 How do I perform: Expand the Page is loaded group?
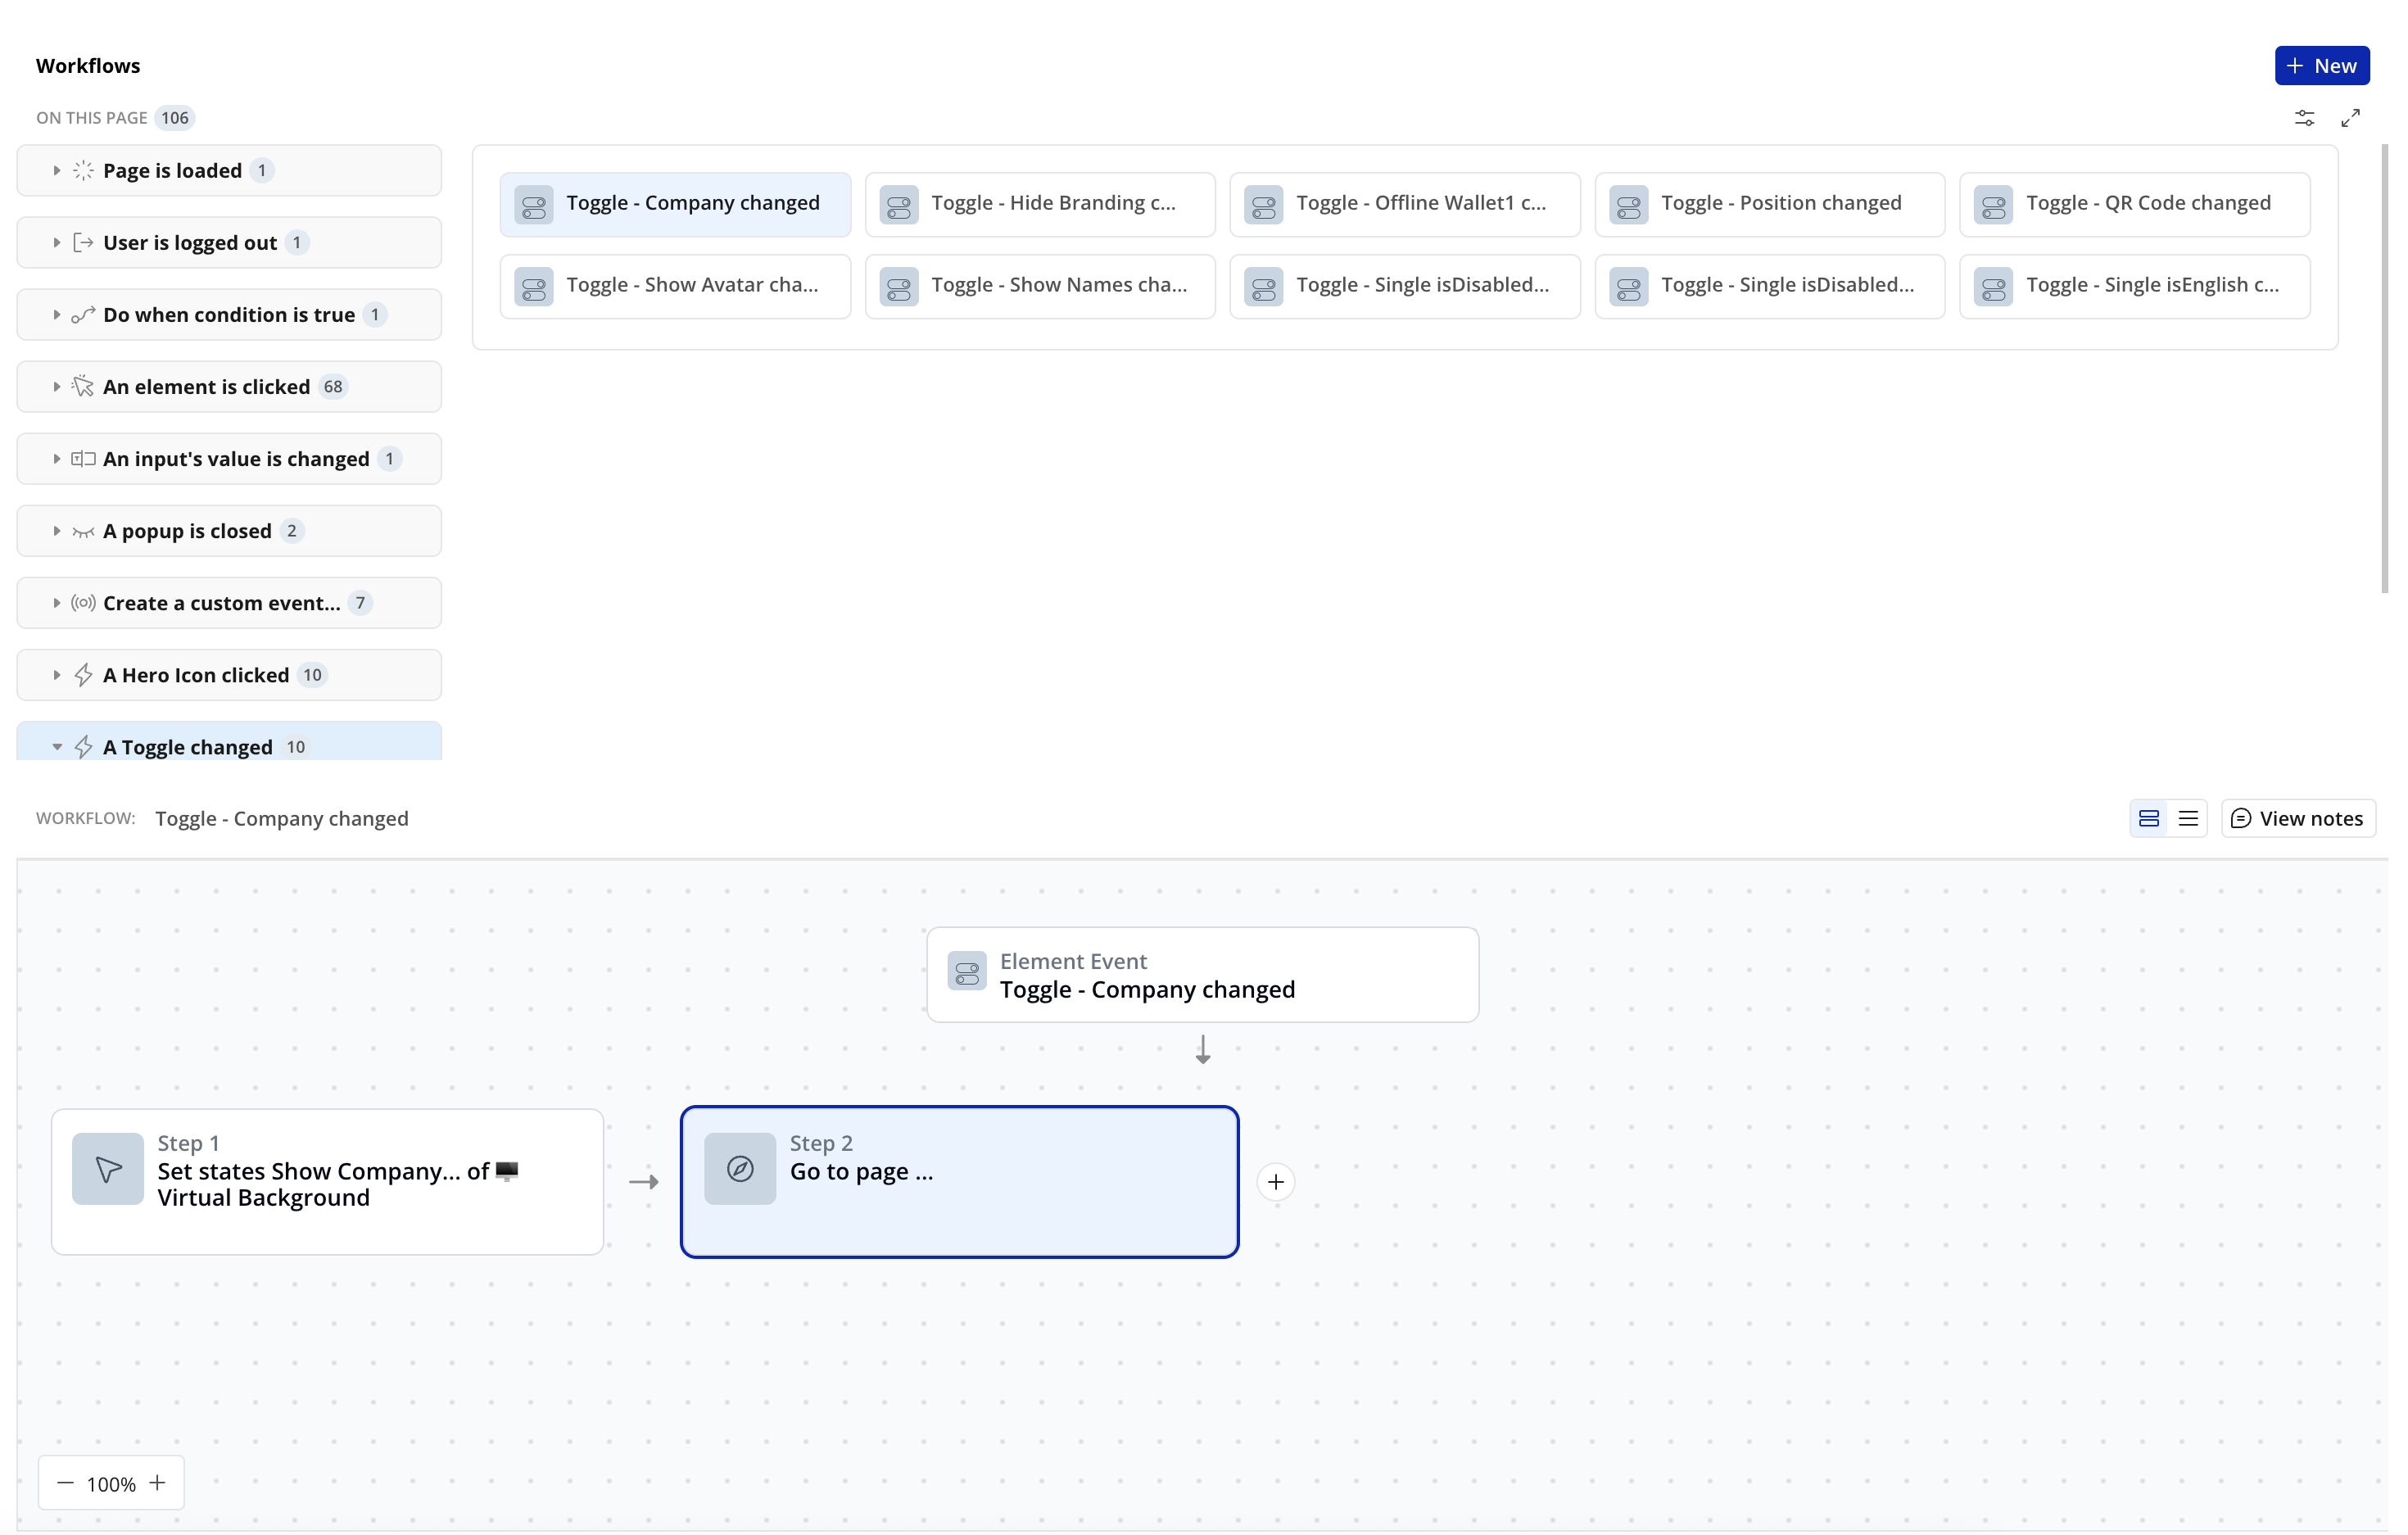(x=57, y=170)
